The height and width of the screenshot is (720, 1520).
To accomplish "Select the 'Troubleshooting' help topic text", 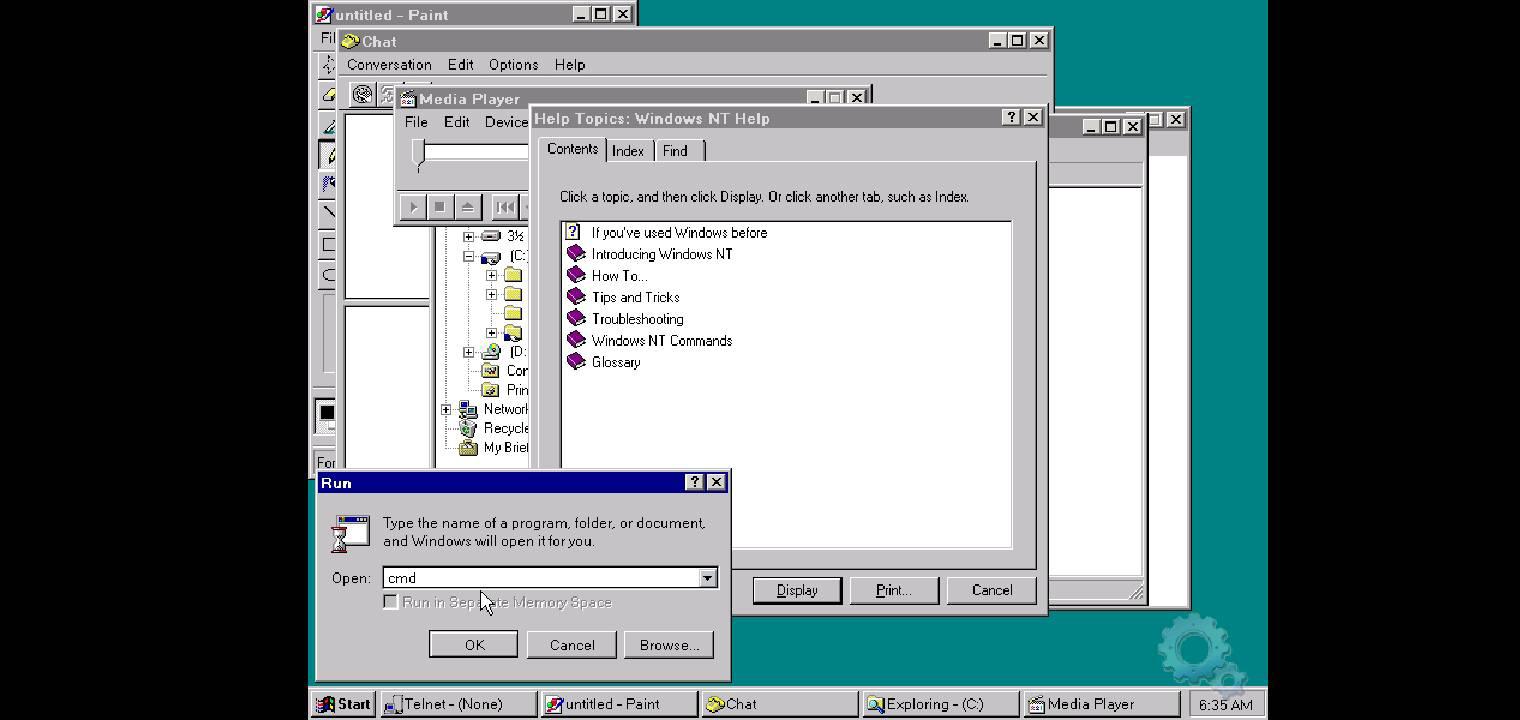I will [637, 319].
